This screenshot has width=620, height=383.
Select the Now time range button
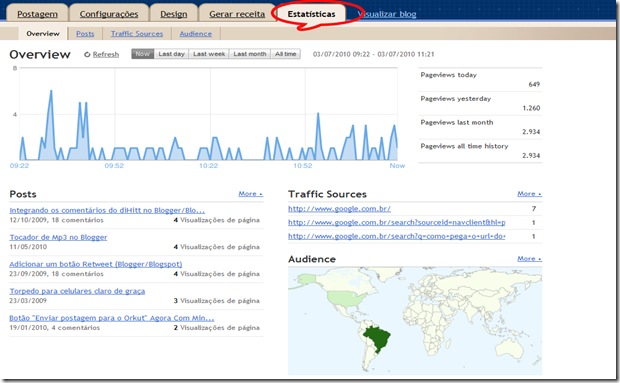coord(142,54)
